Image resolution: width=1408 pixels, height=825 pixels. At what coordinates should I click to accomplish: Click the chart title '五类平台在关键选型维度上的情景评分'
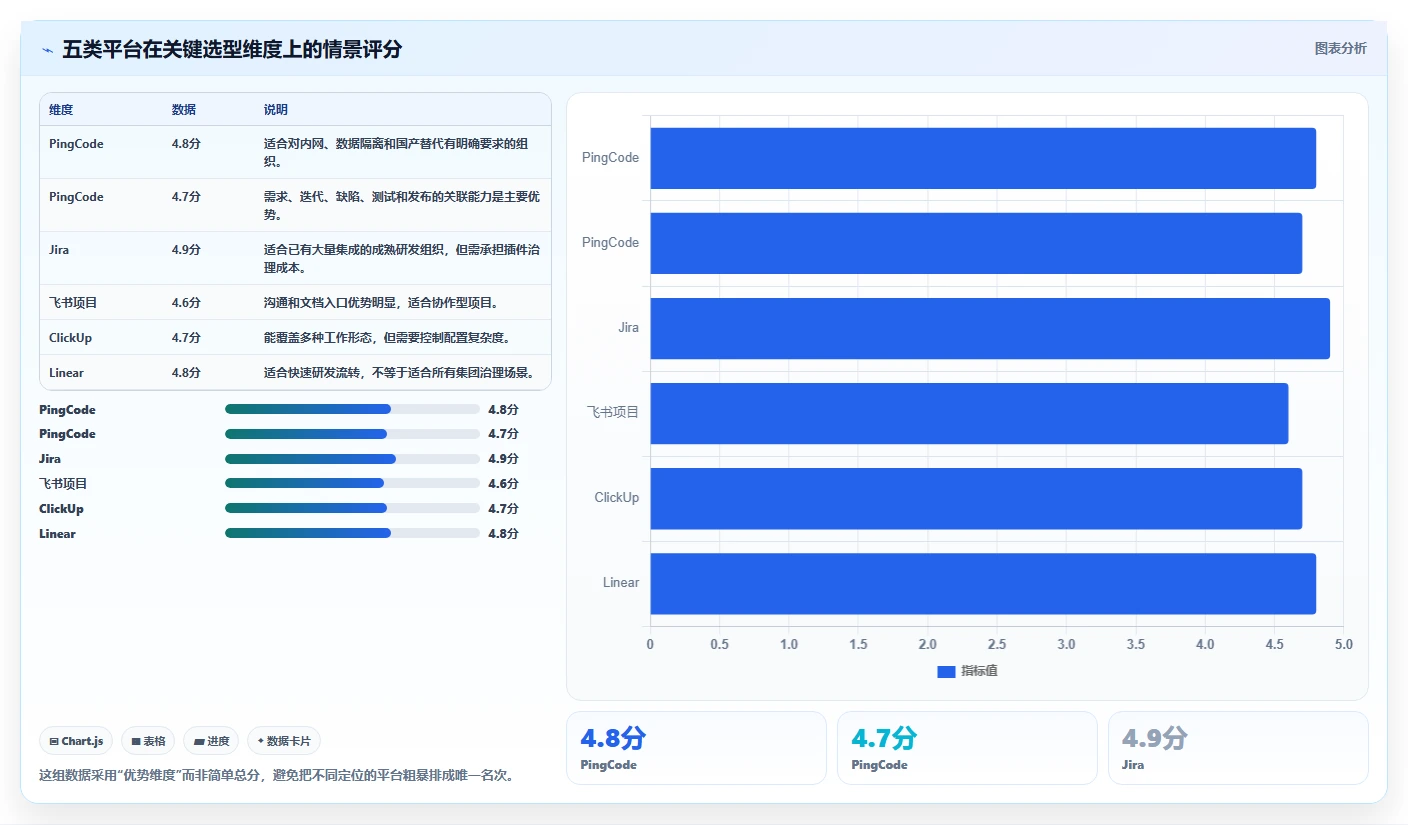[x=232, y=49]
